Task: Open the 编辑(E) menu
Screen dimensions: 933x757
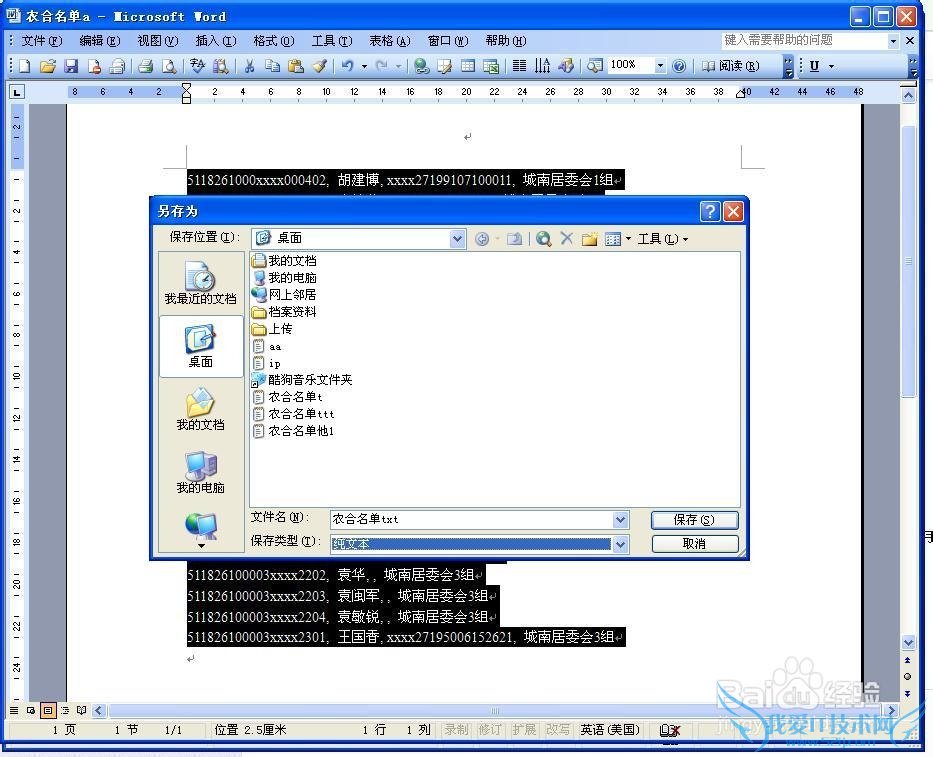Action: click(100, 40)
